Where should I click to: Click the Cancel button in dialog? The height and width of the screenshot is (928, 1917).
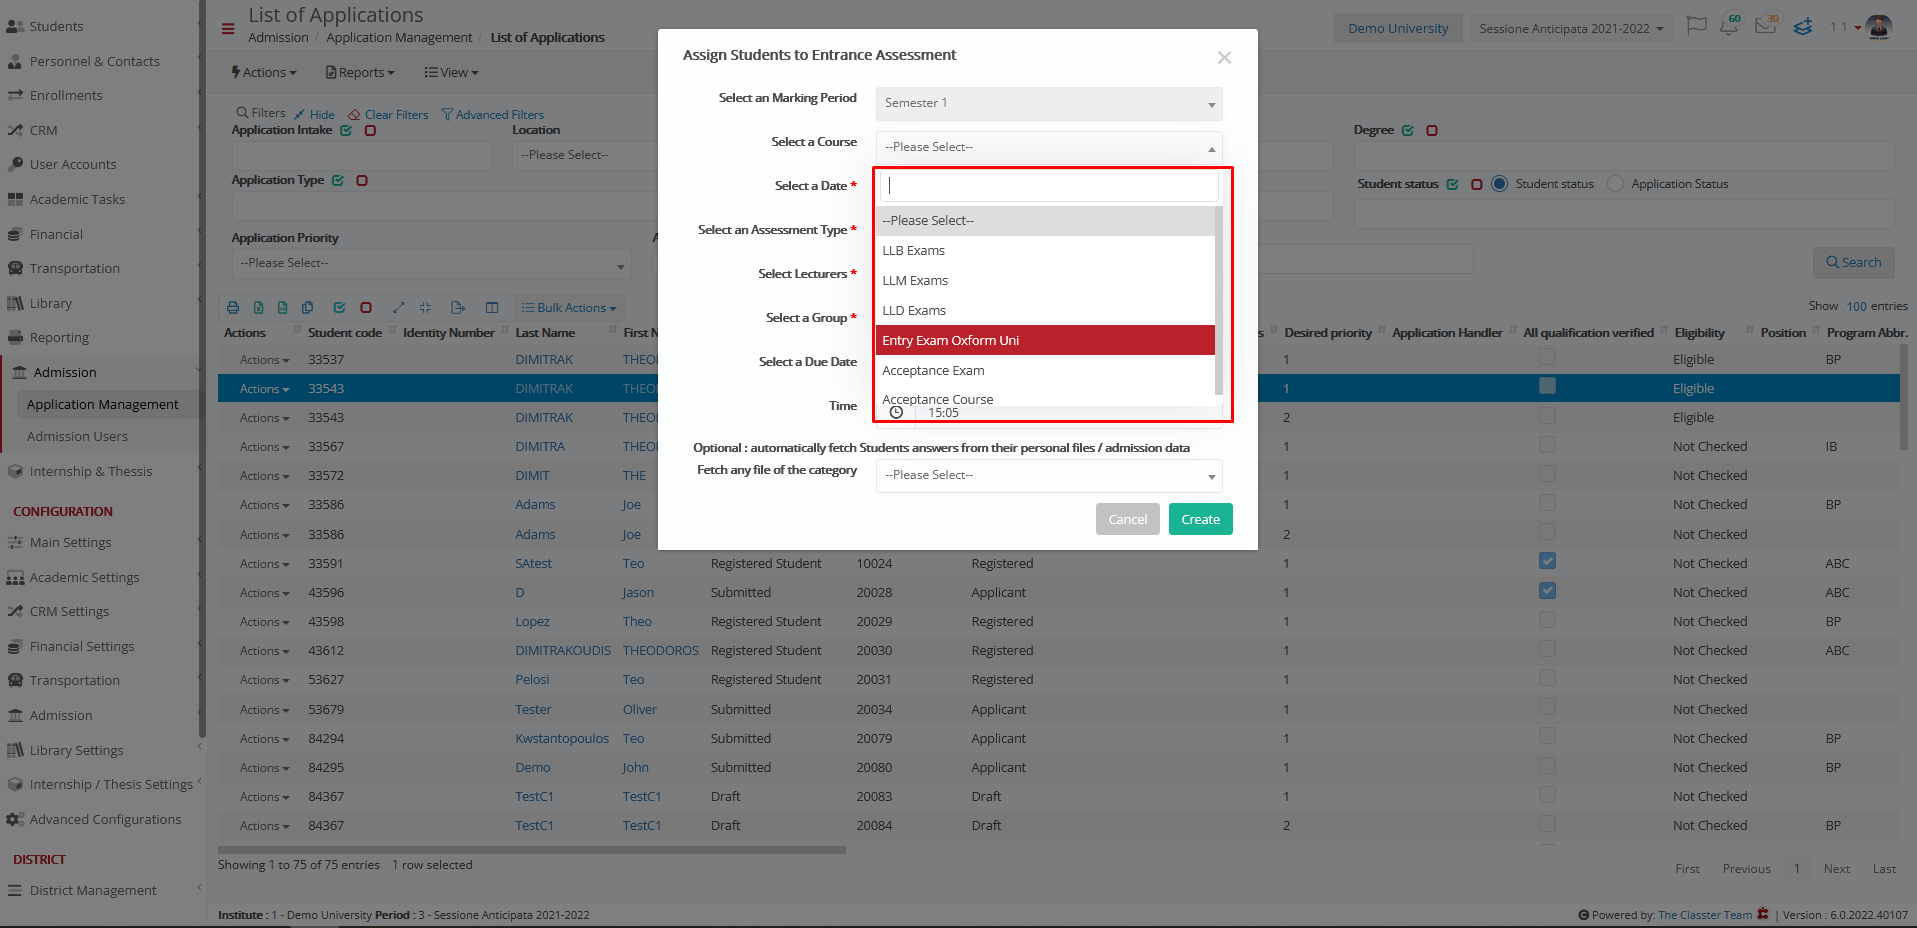(1127, 519)
